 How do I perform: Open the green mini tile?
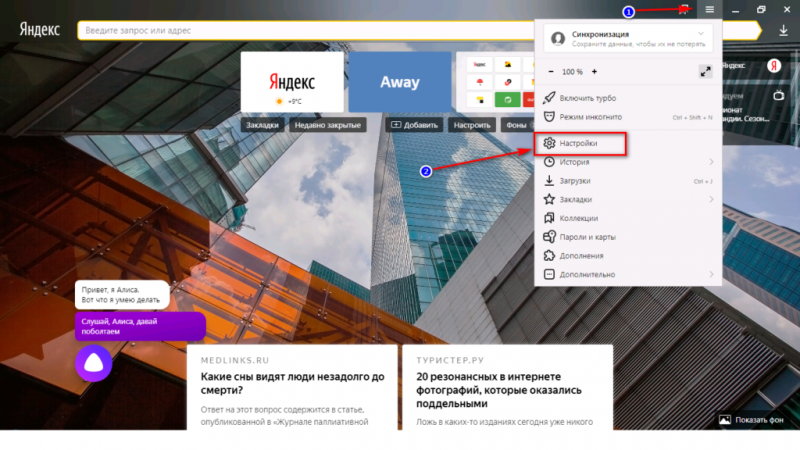508,100
